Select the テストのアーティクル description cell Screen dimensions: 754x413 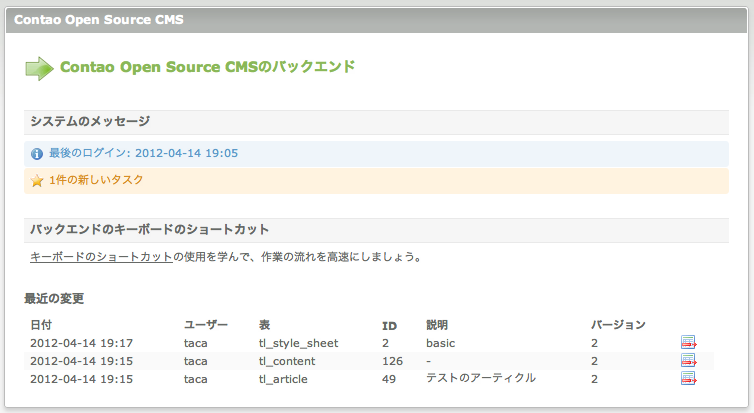point(481,378)
